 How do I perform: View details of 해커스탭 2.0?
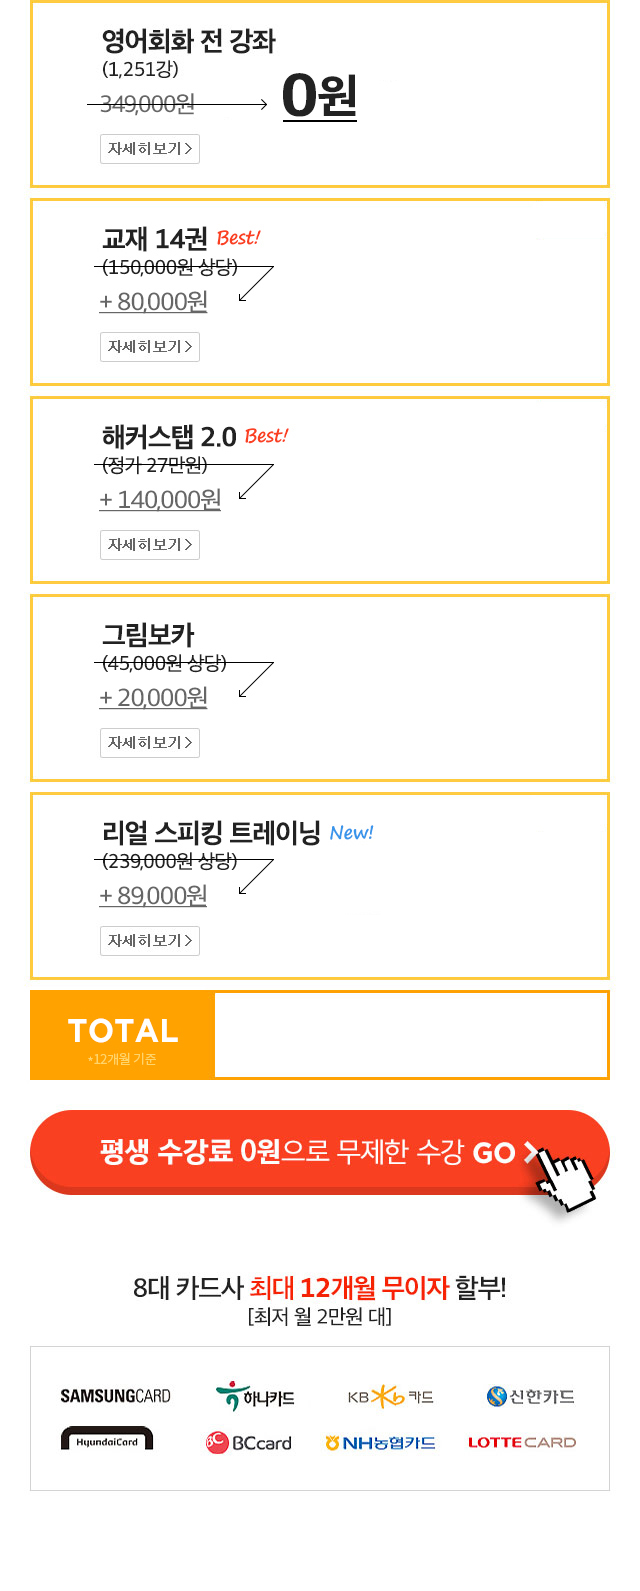coord(150,545)
